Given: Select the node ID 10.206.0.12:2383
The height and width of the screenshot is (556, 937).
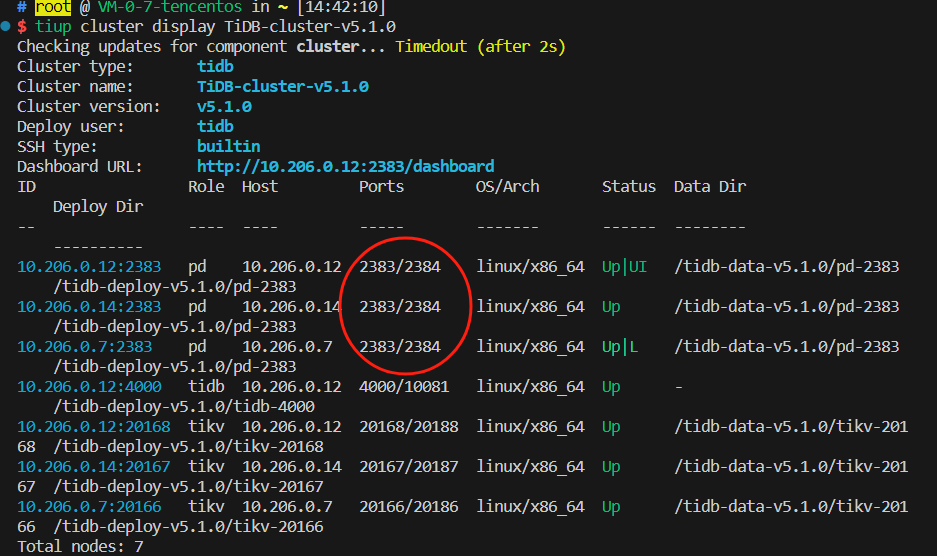Looking at the screenshot, I should [89, 267].
